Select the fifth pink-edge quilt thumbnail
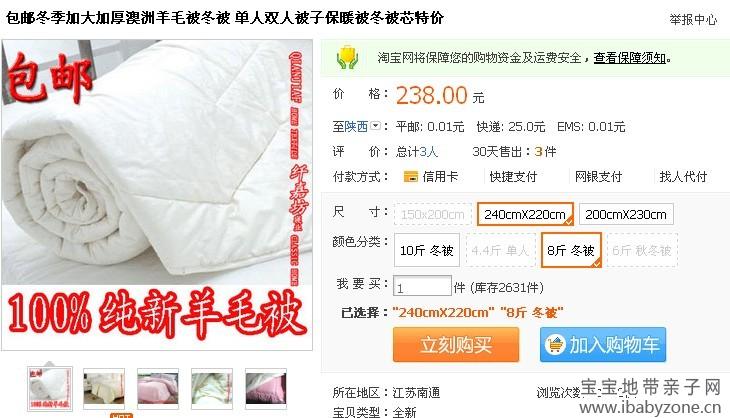730x418 pixels. pyautogui.click(x=266, y=389)
